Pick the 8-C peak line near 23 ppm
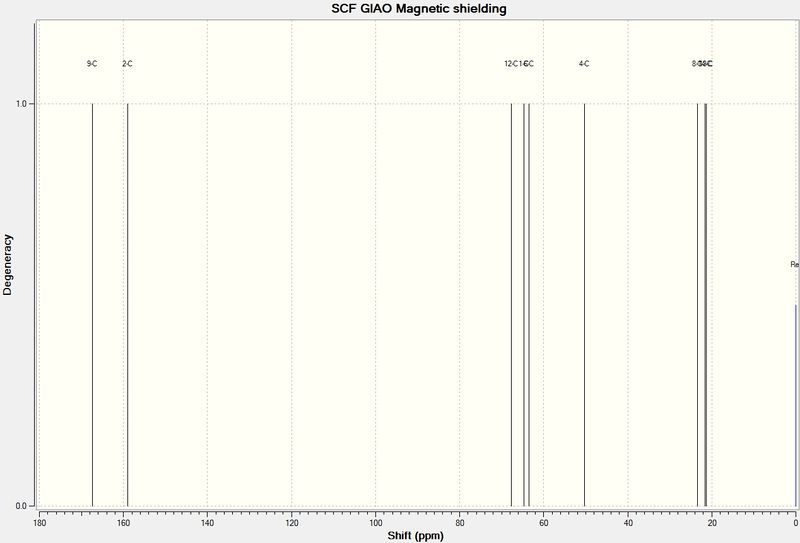This screenshot has height=543, width=800. pos(697,305)
